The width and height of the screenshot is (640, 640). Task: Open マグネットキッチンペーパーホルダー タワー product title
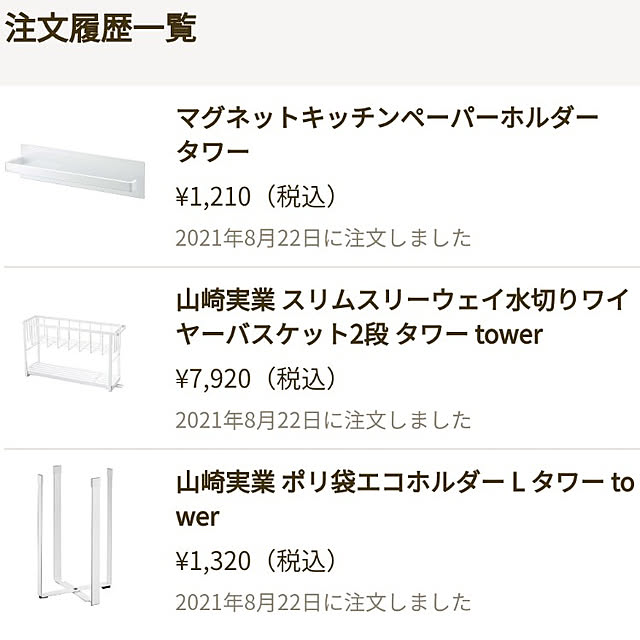pyautogui.click(x=387, y=134)
